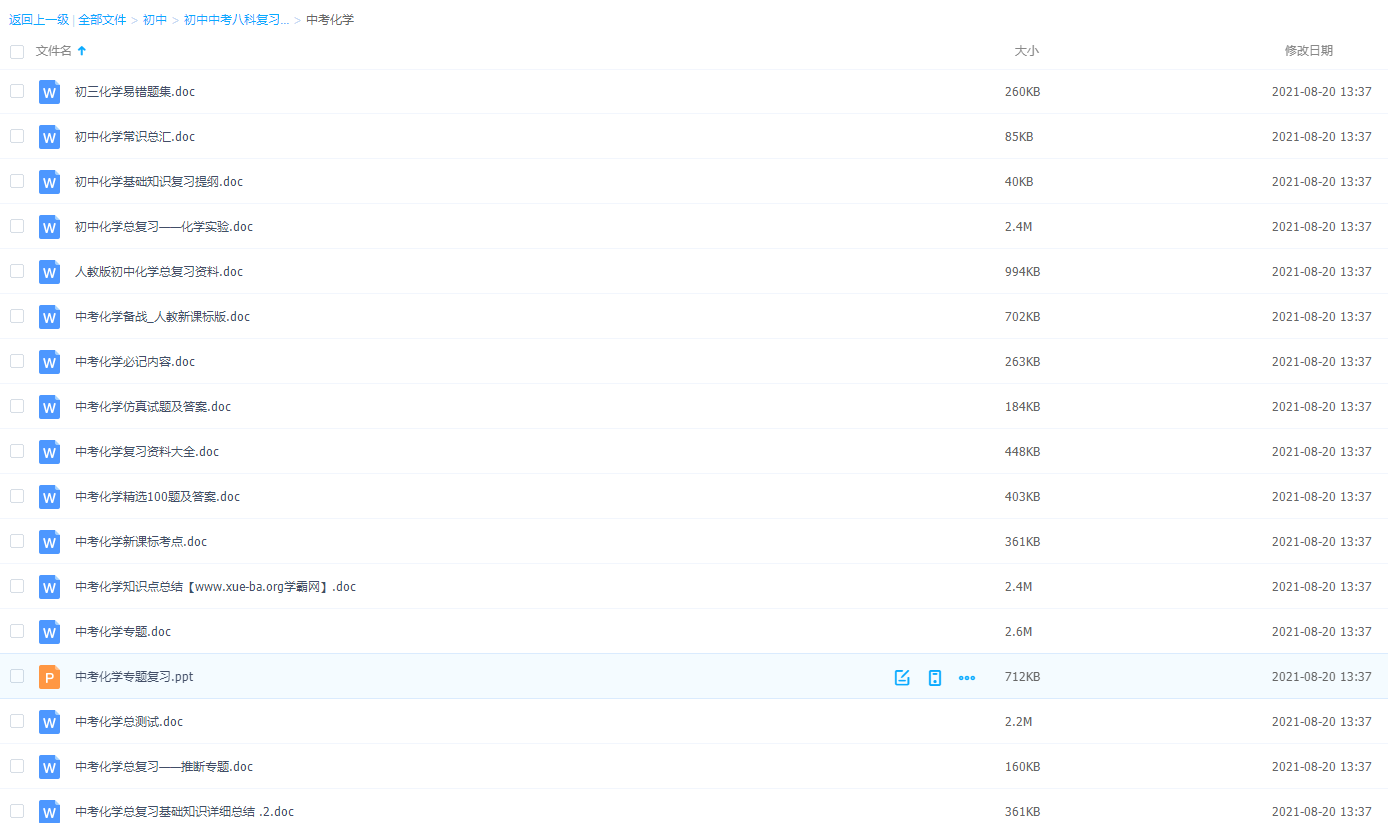Open the file 中考化学仿真试题及答案.doc
The image size is (1388, 823).
point(153,407)
